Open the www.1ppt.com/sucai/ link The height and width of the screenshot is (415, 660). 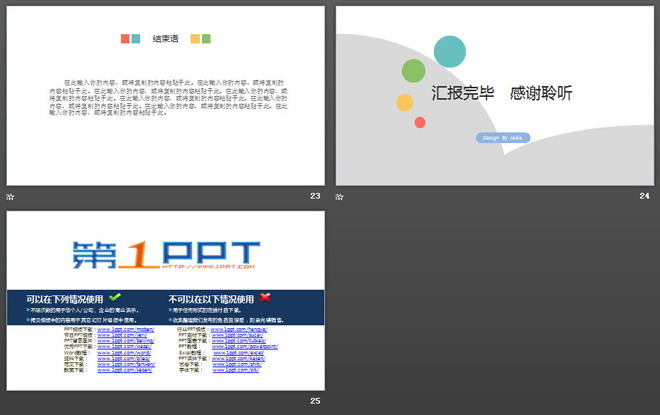(237, 335)
